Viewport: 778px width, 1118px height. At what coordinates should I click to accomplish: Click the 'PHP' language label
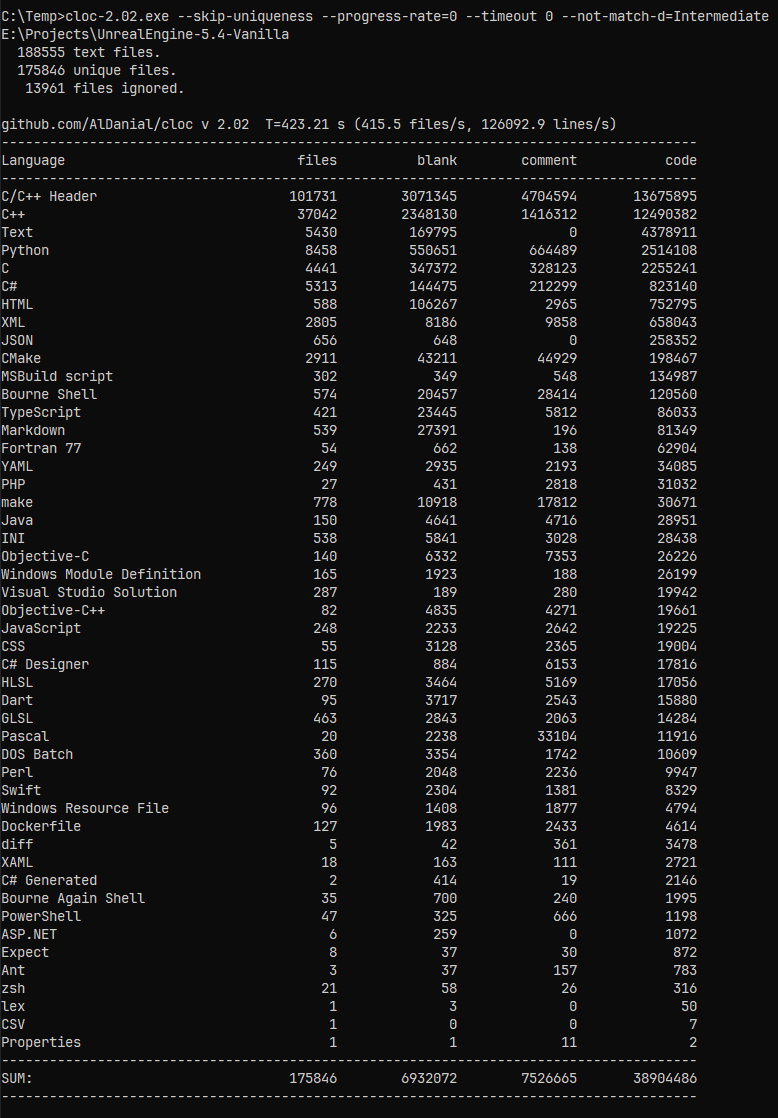(13, 484)
